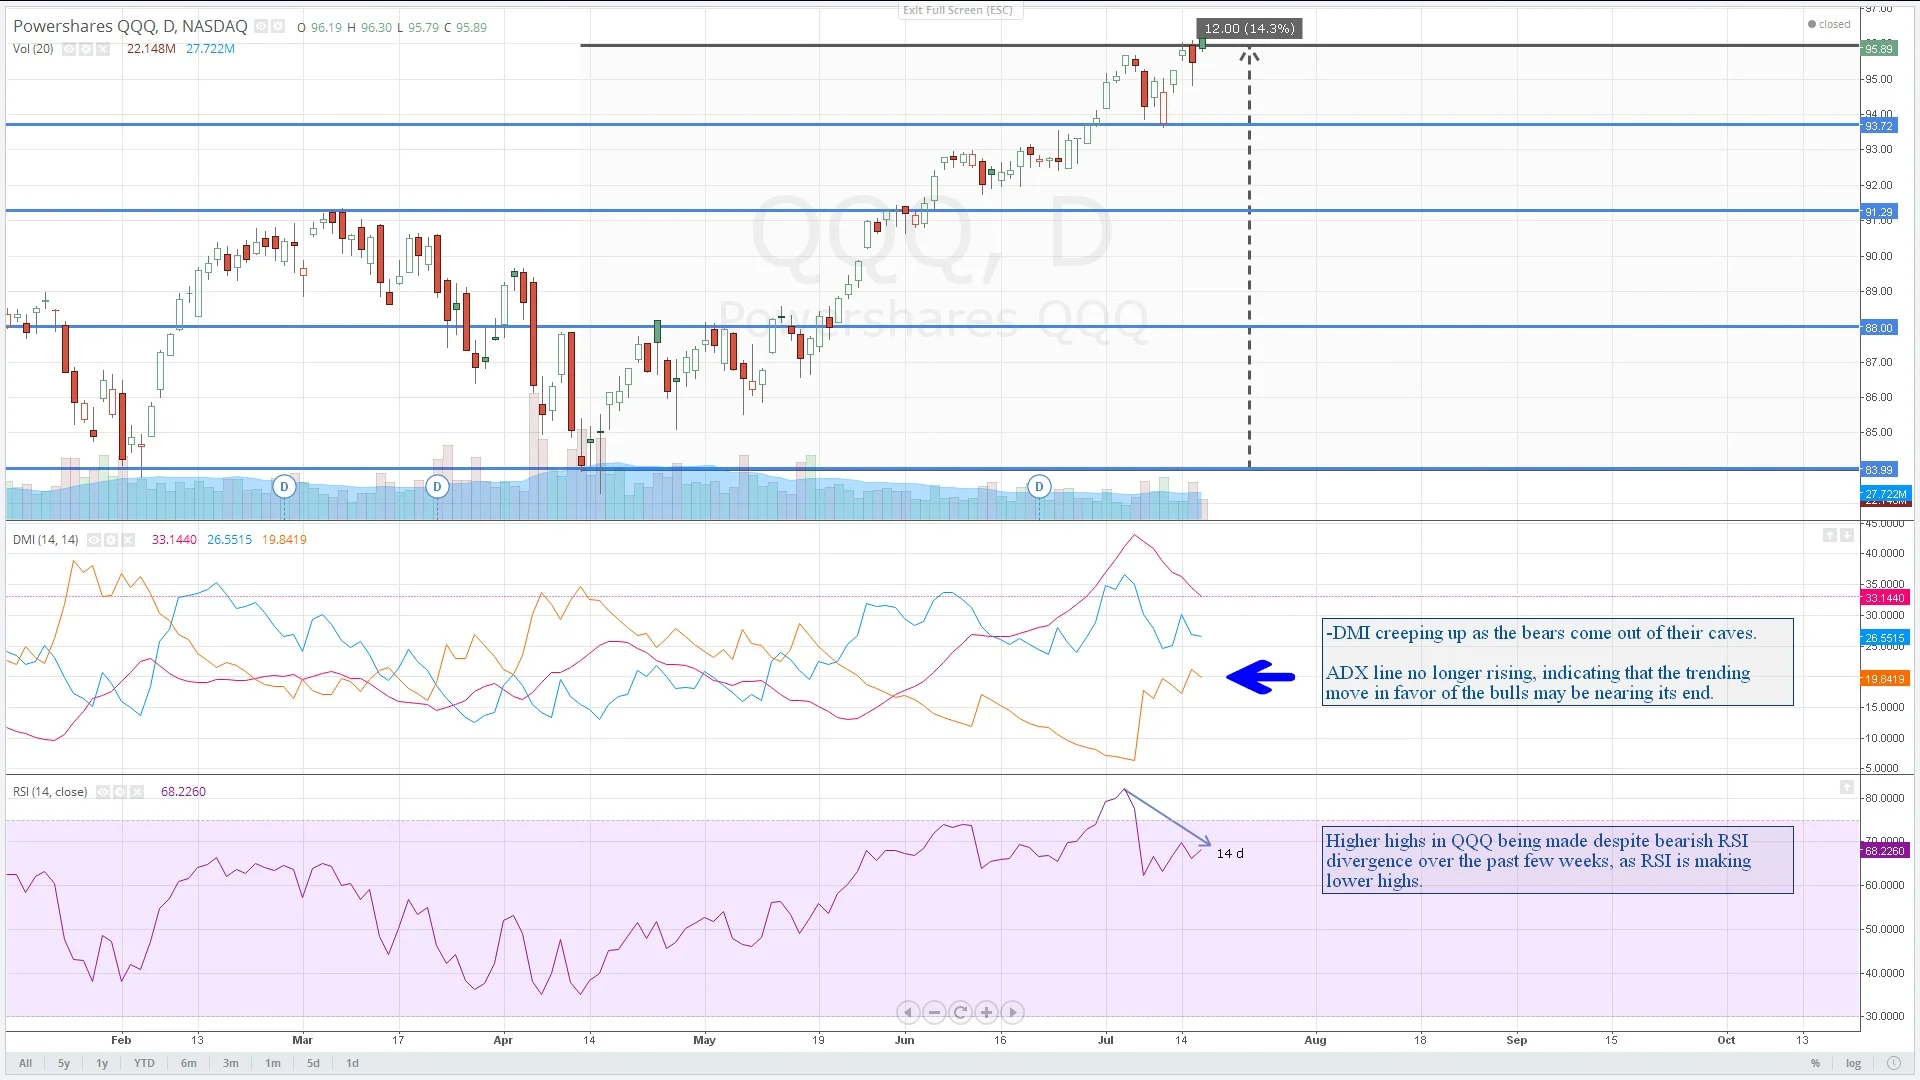Click the Powershares QQQ, D, NASDAQ title
Screen dimensions: 1920x1080
click(x=130, y=27)
